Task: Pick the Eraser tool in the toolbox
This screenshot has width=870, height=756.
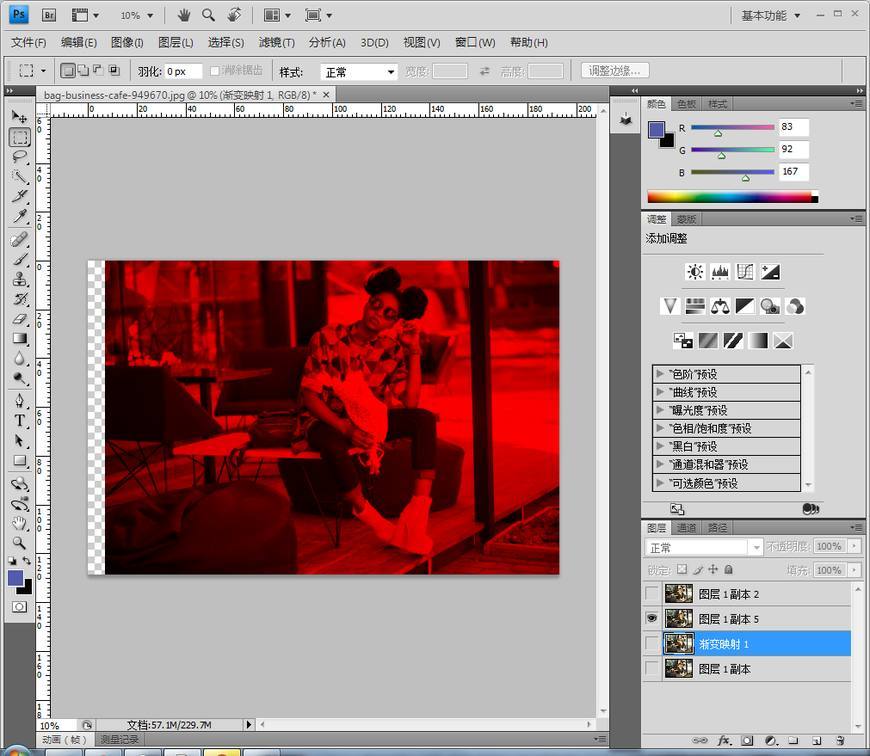Action: pos(19,319)
